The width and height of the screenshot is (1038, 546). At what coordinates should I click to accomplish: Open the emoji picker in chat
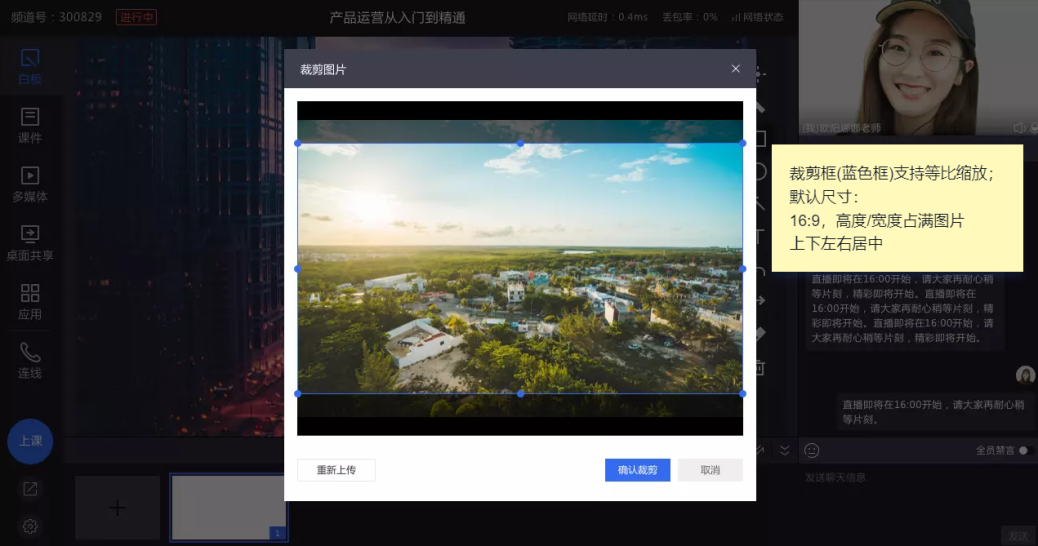click(x=812, y=451)
